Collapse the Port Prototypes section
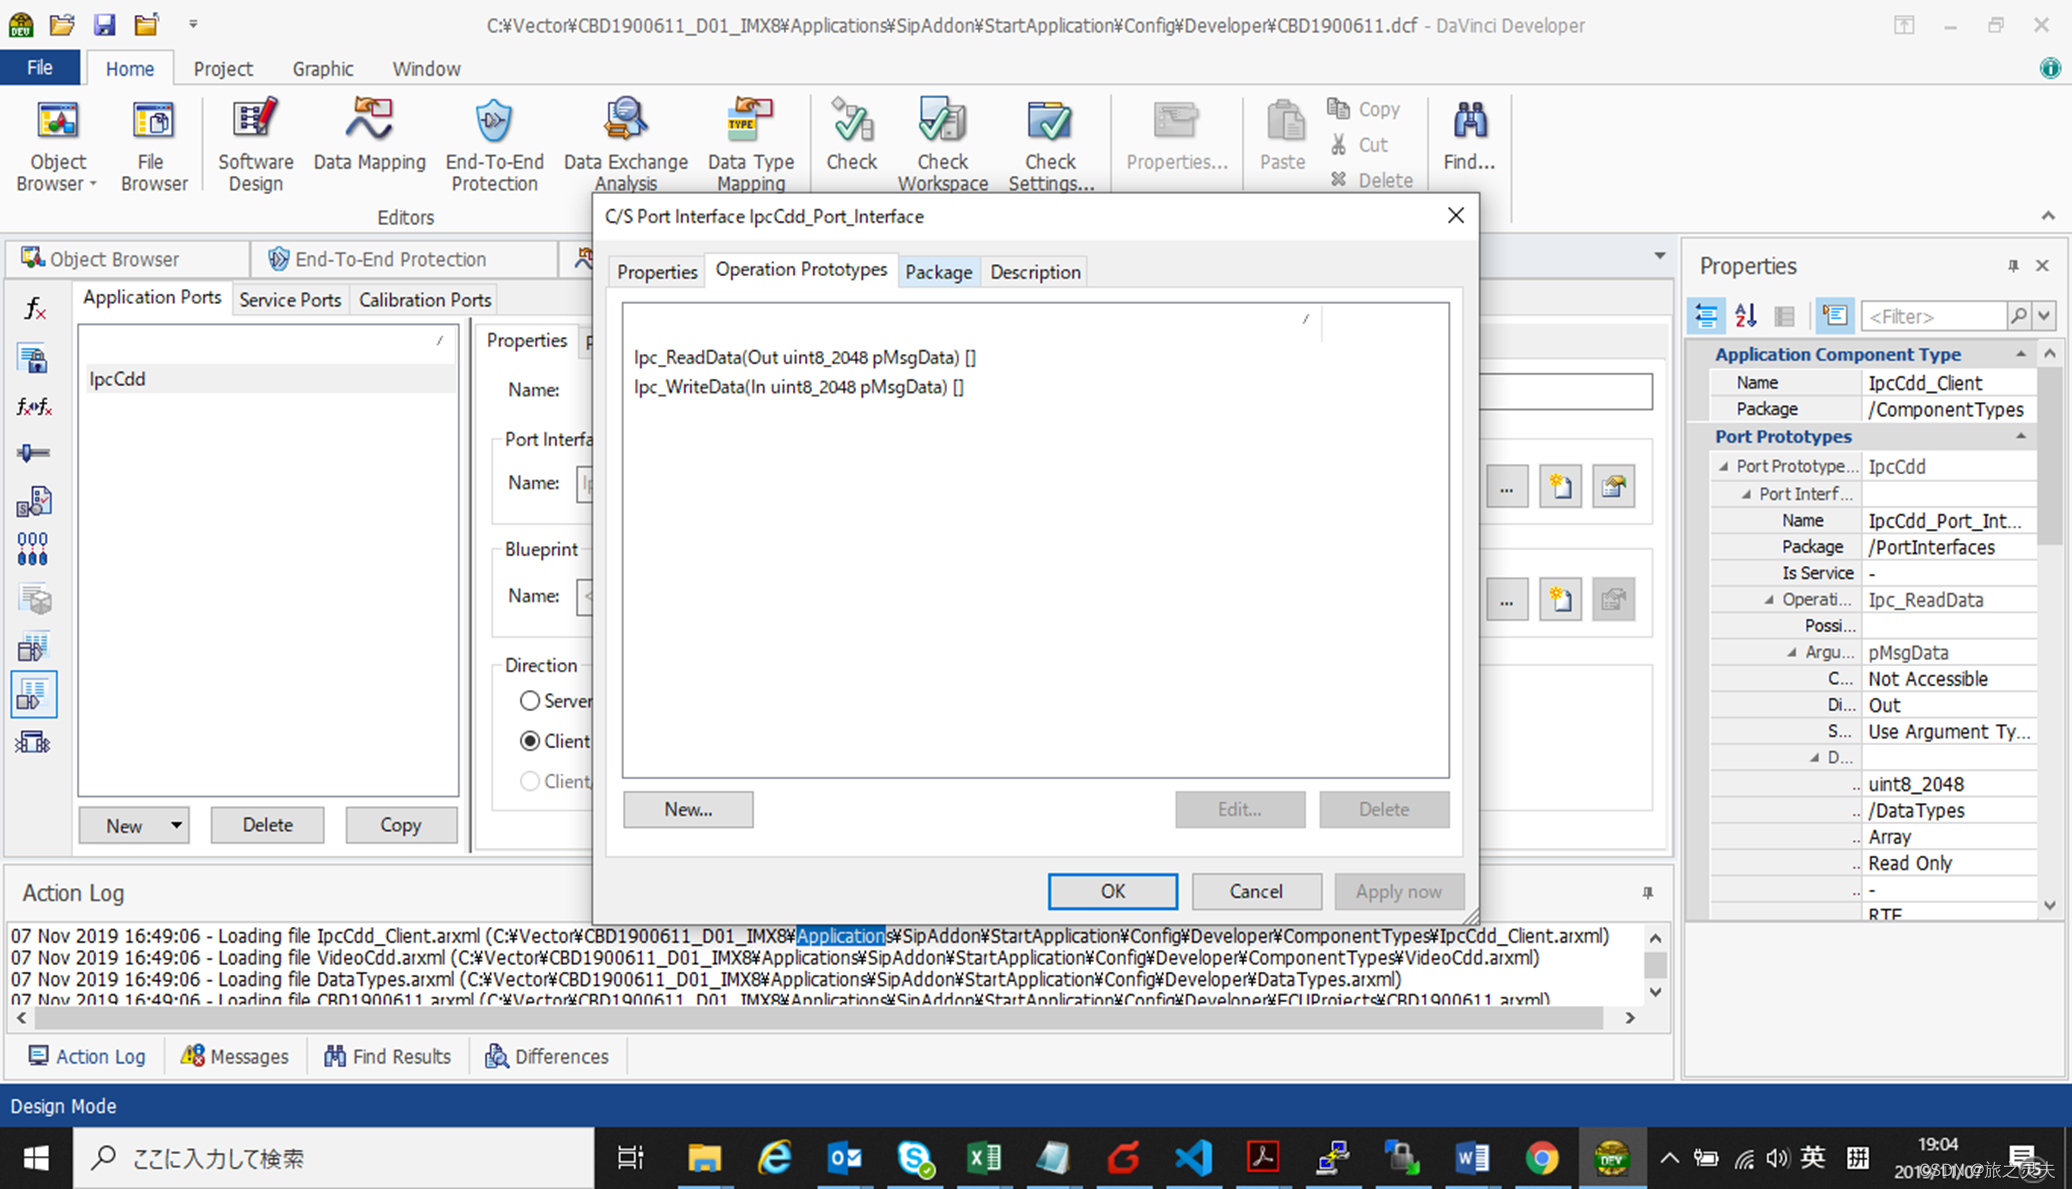2072x1189 pixels. click(2020, 437)
